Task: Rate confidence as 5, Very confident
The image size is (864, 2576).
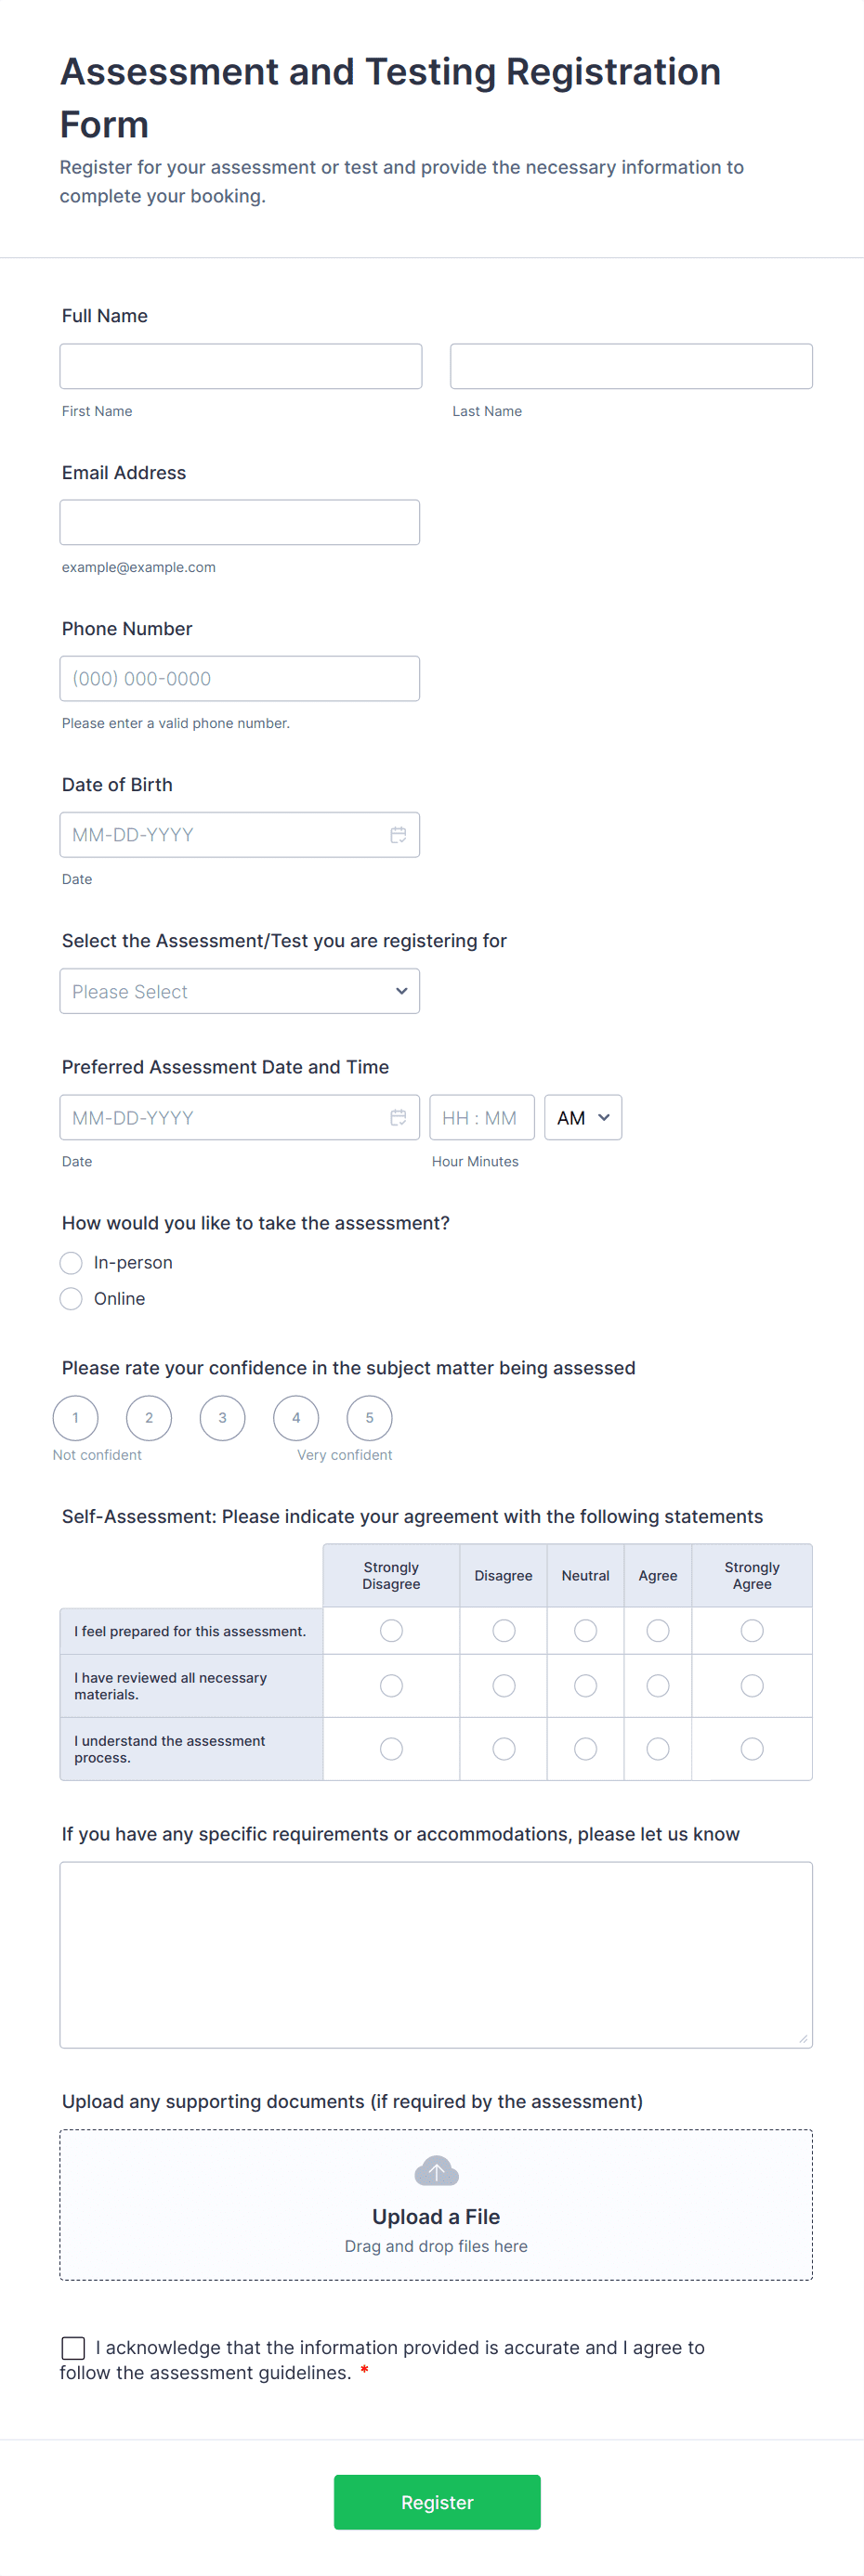Action: [x=369, y=1418]
